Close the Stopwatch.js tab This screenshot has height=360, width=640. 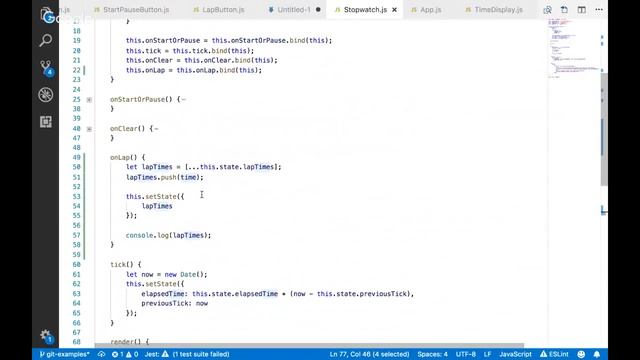point(394,10)
